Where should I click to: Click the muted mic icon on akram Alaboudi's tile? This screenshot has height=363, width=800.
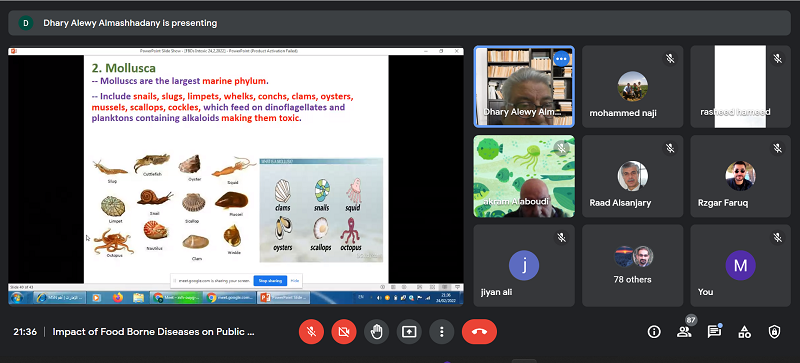[x=561, y=148]
